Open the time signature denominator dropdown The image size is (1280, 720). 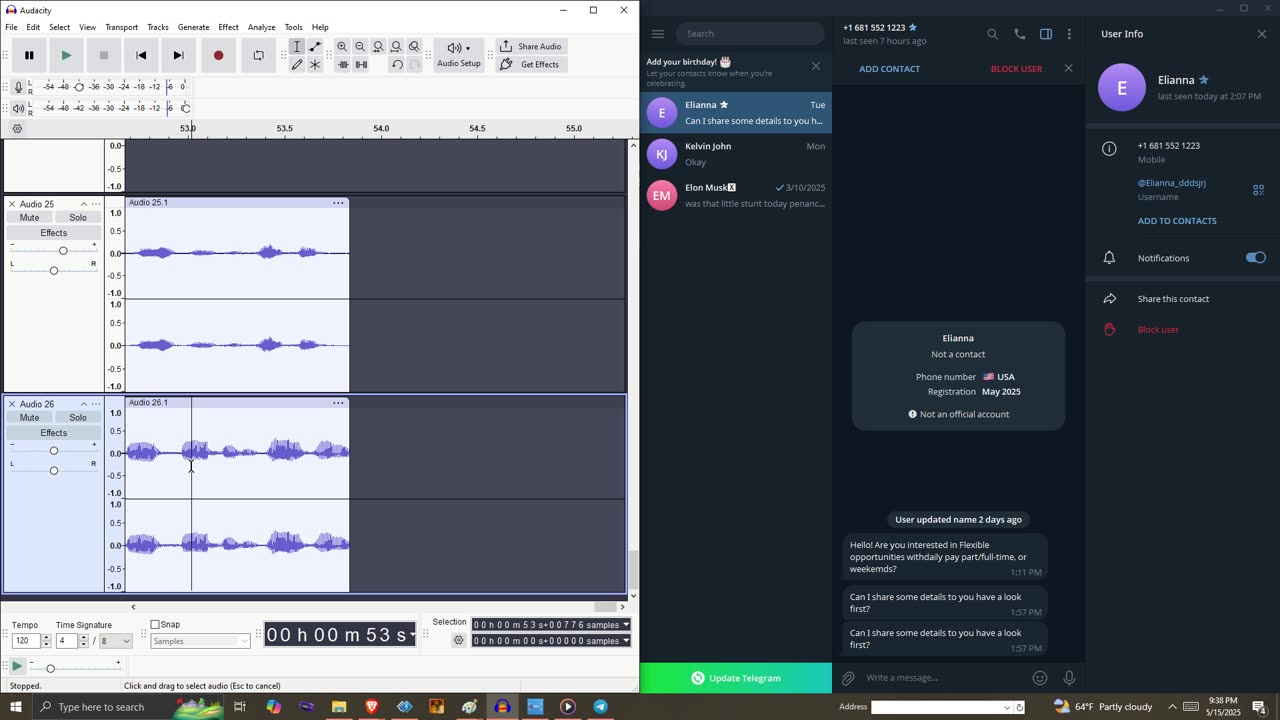click(x=115, y=641)
